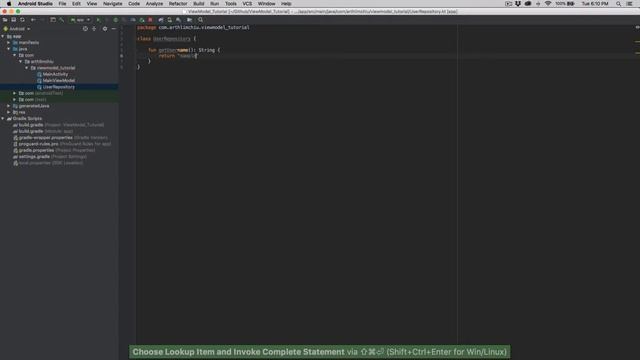
Task: Open the Tools menu
Action: [x=231, y=4]
